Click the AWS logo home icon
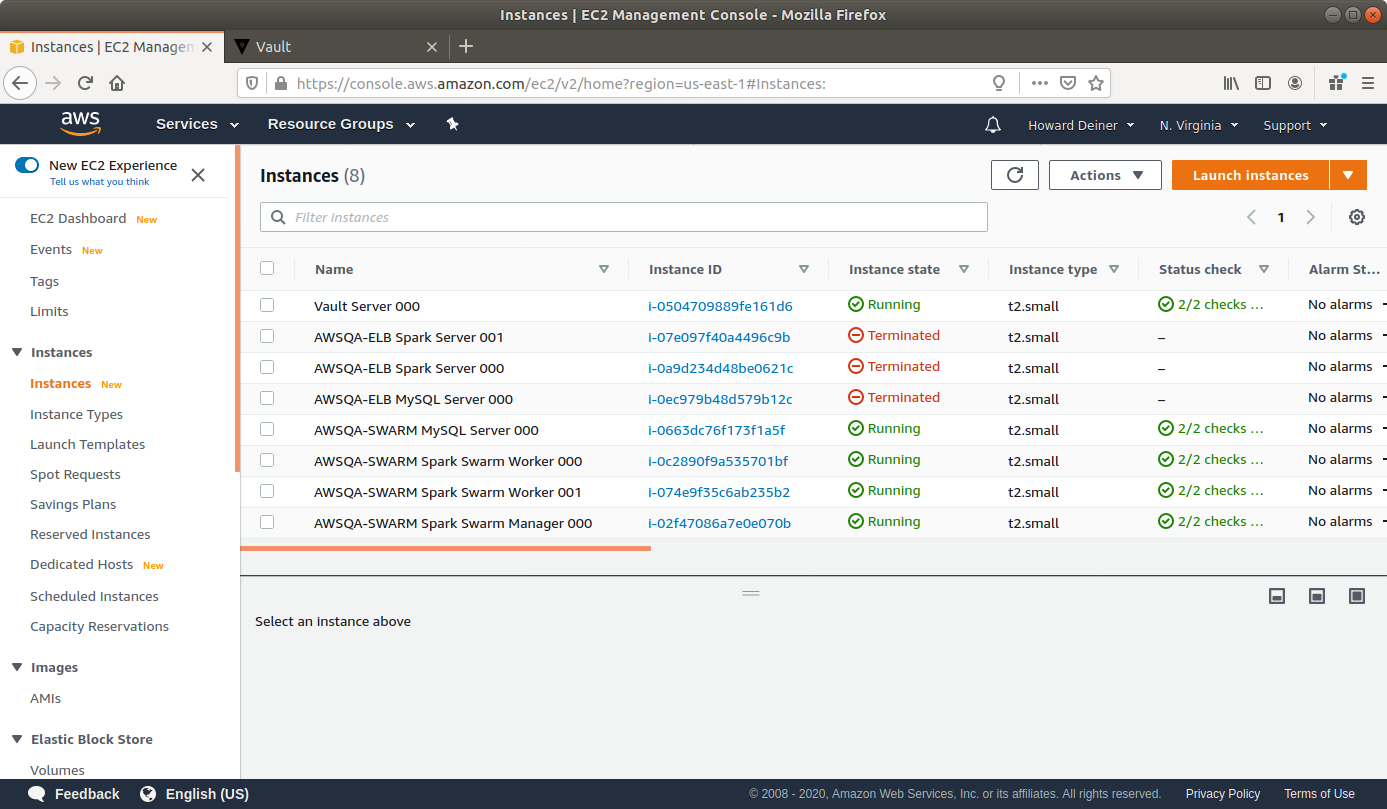The height and width of the screenshot is (809, 1387). 80,123
